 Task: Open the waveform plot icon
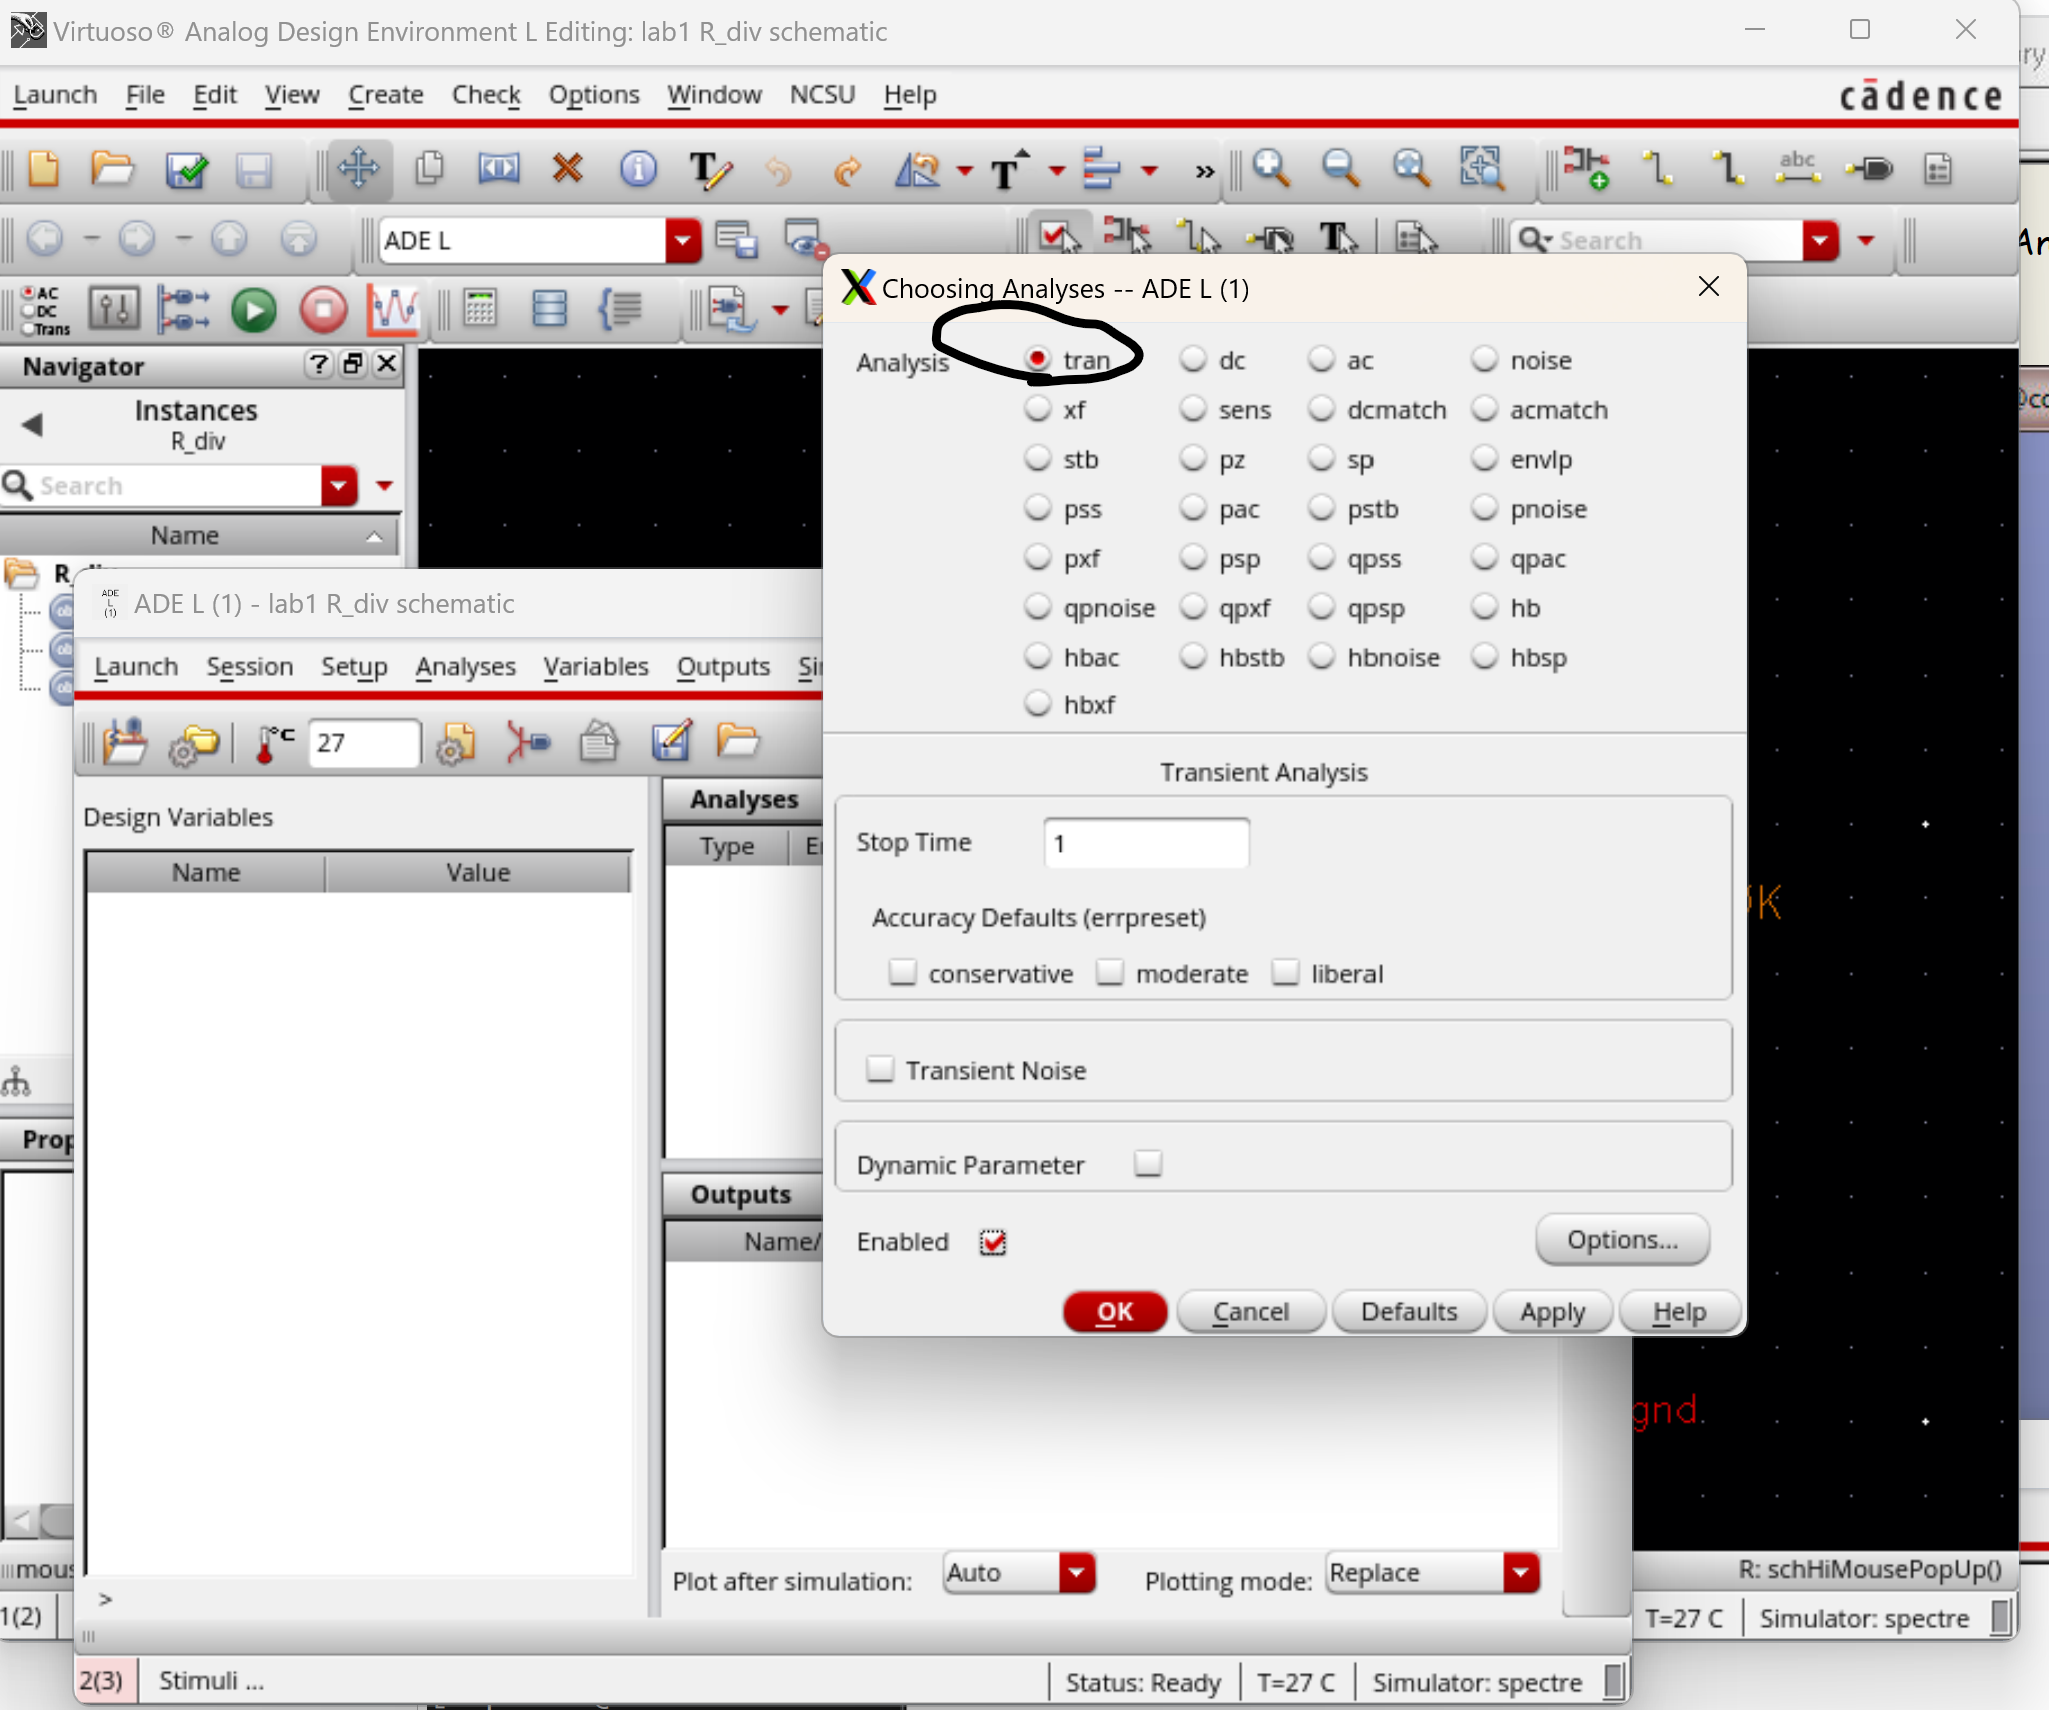(392, 310)
